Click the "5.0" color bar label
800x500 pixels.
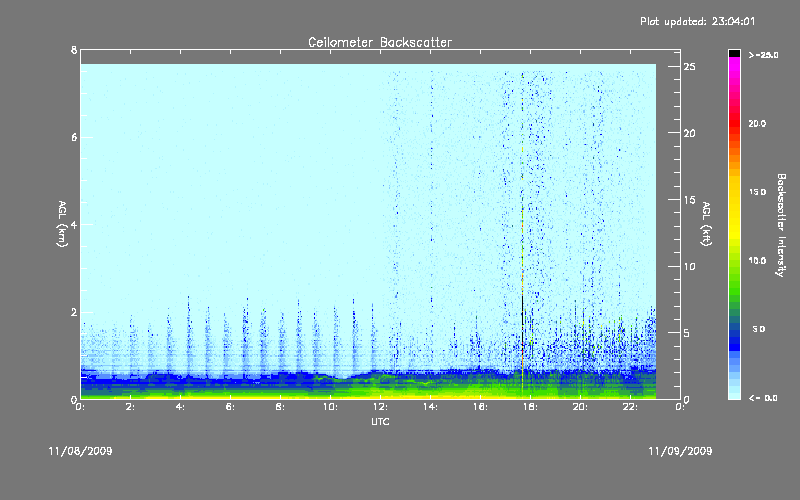[x=759, y=329]
